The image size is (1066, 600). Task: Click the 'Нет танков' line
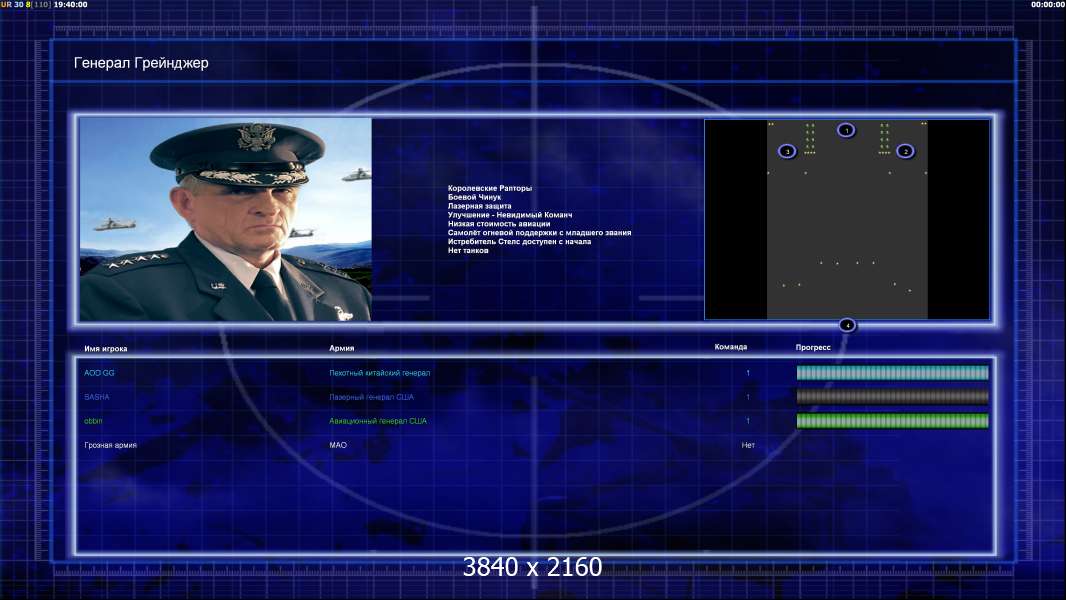(468, 250)
